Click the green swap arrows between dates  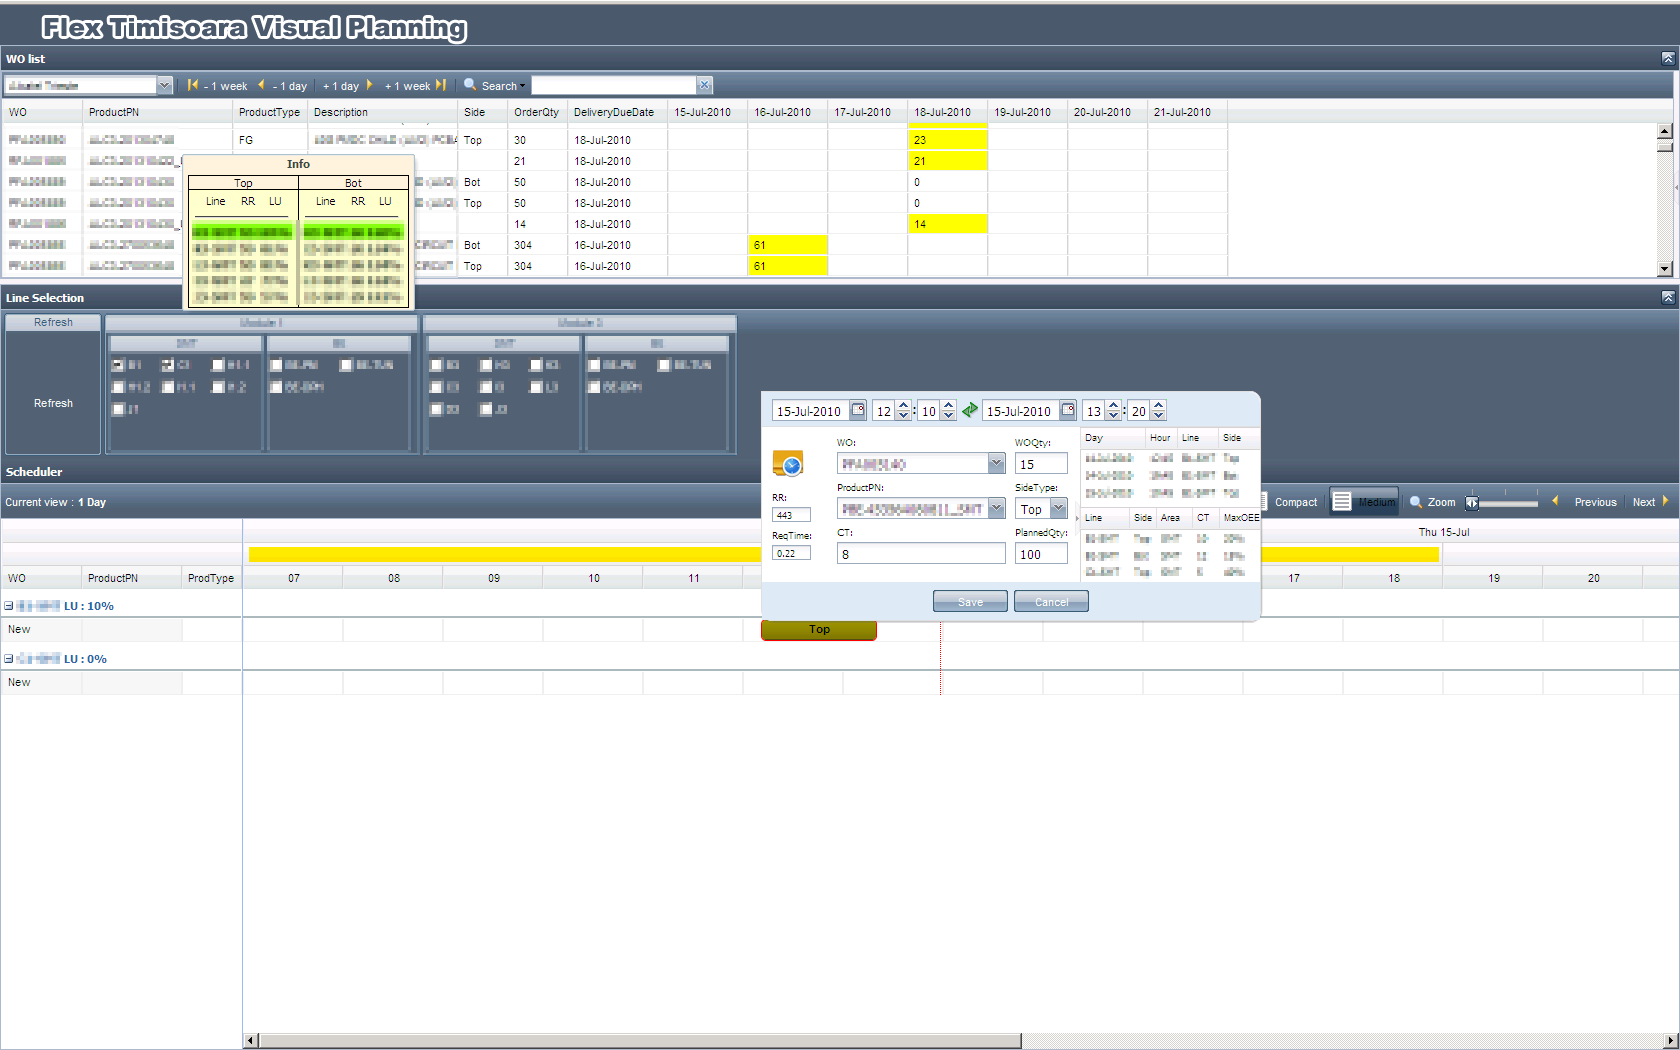point(970,410)
